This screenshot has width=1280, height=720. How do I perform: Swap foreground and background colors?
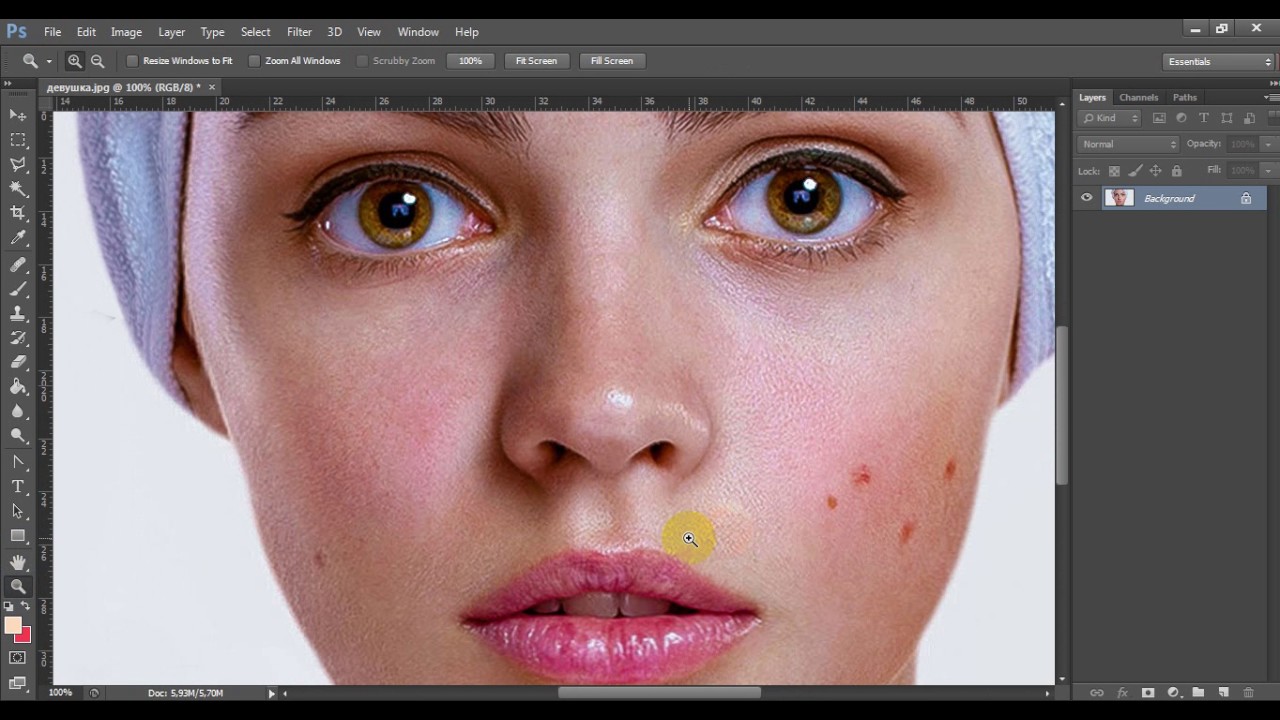(25, 606)
